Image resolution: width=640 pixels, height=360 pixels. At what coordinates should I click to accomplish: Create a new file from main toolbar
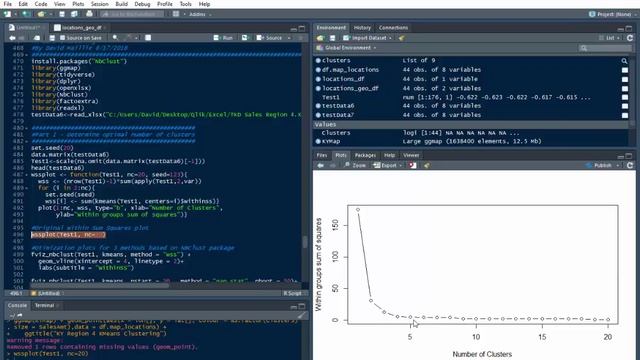pyautogui.click(x=7, y=14)
